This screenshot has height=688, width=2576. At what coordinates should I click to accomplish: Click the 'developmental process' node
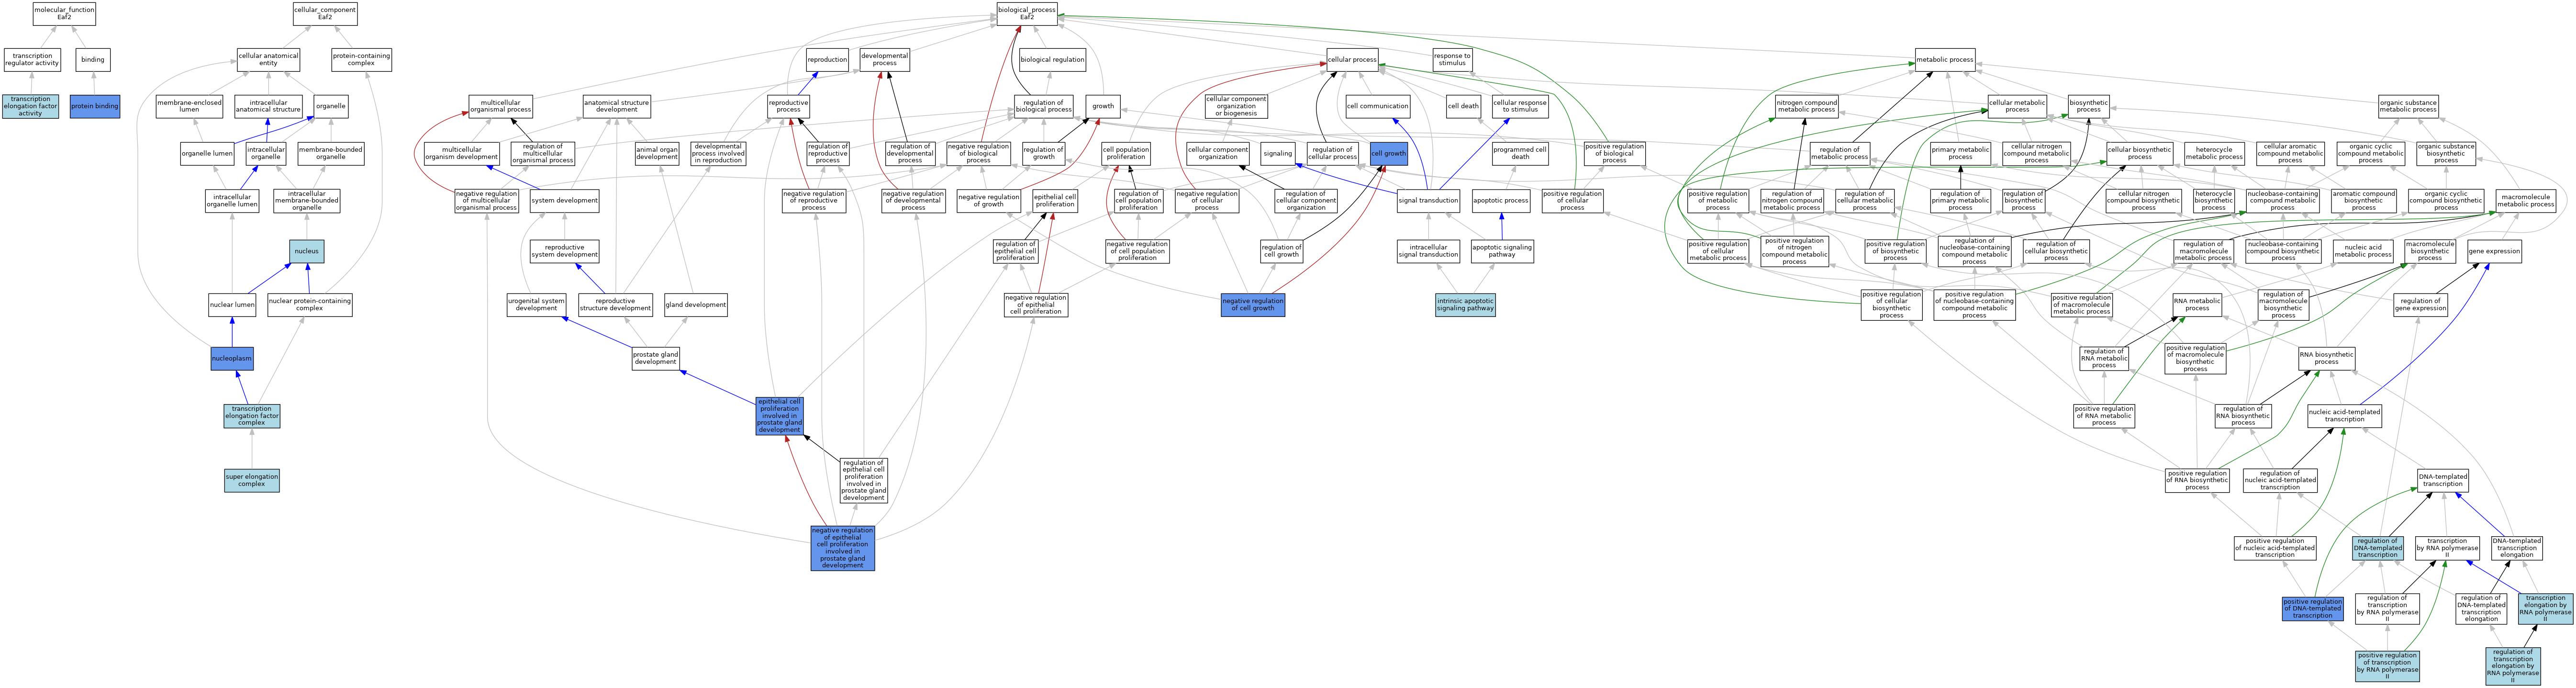885,60
